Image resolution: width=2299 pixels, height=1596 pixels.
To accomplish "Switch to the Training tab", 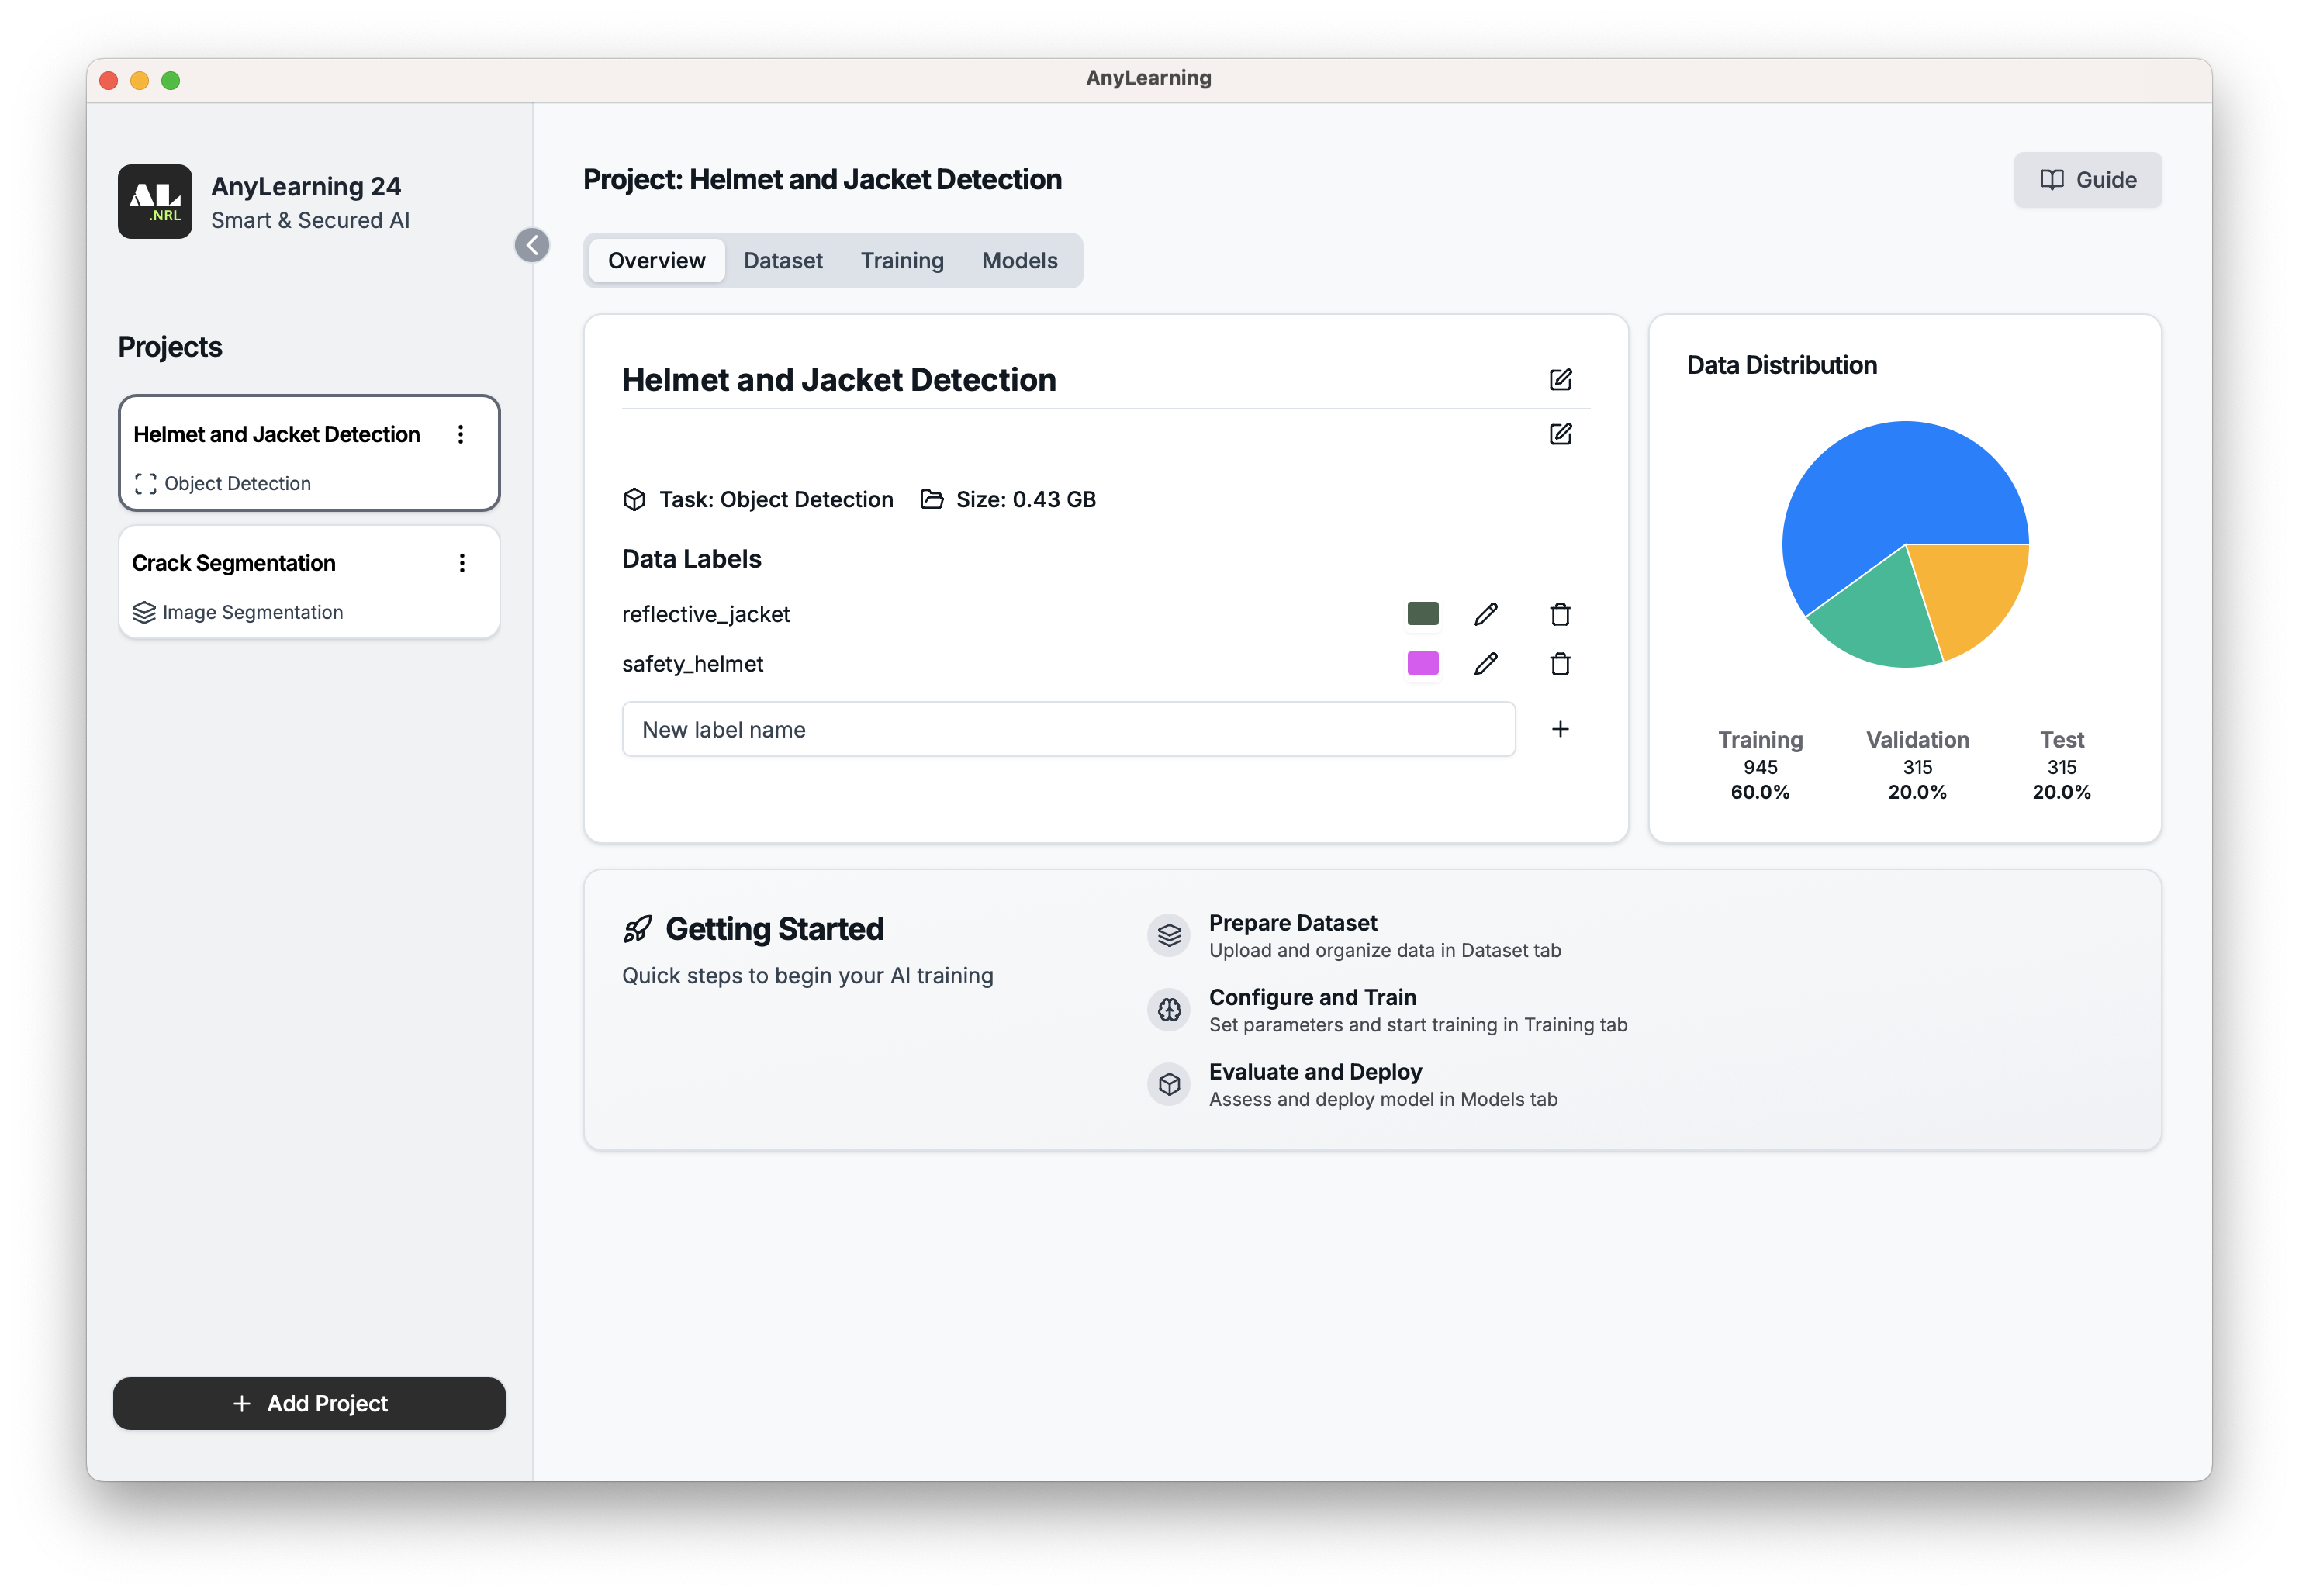I will tap(903, 260).
